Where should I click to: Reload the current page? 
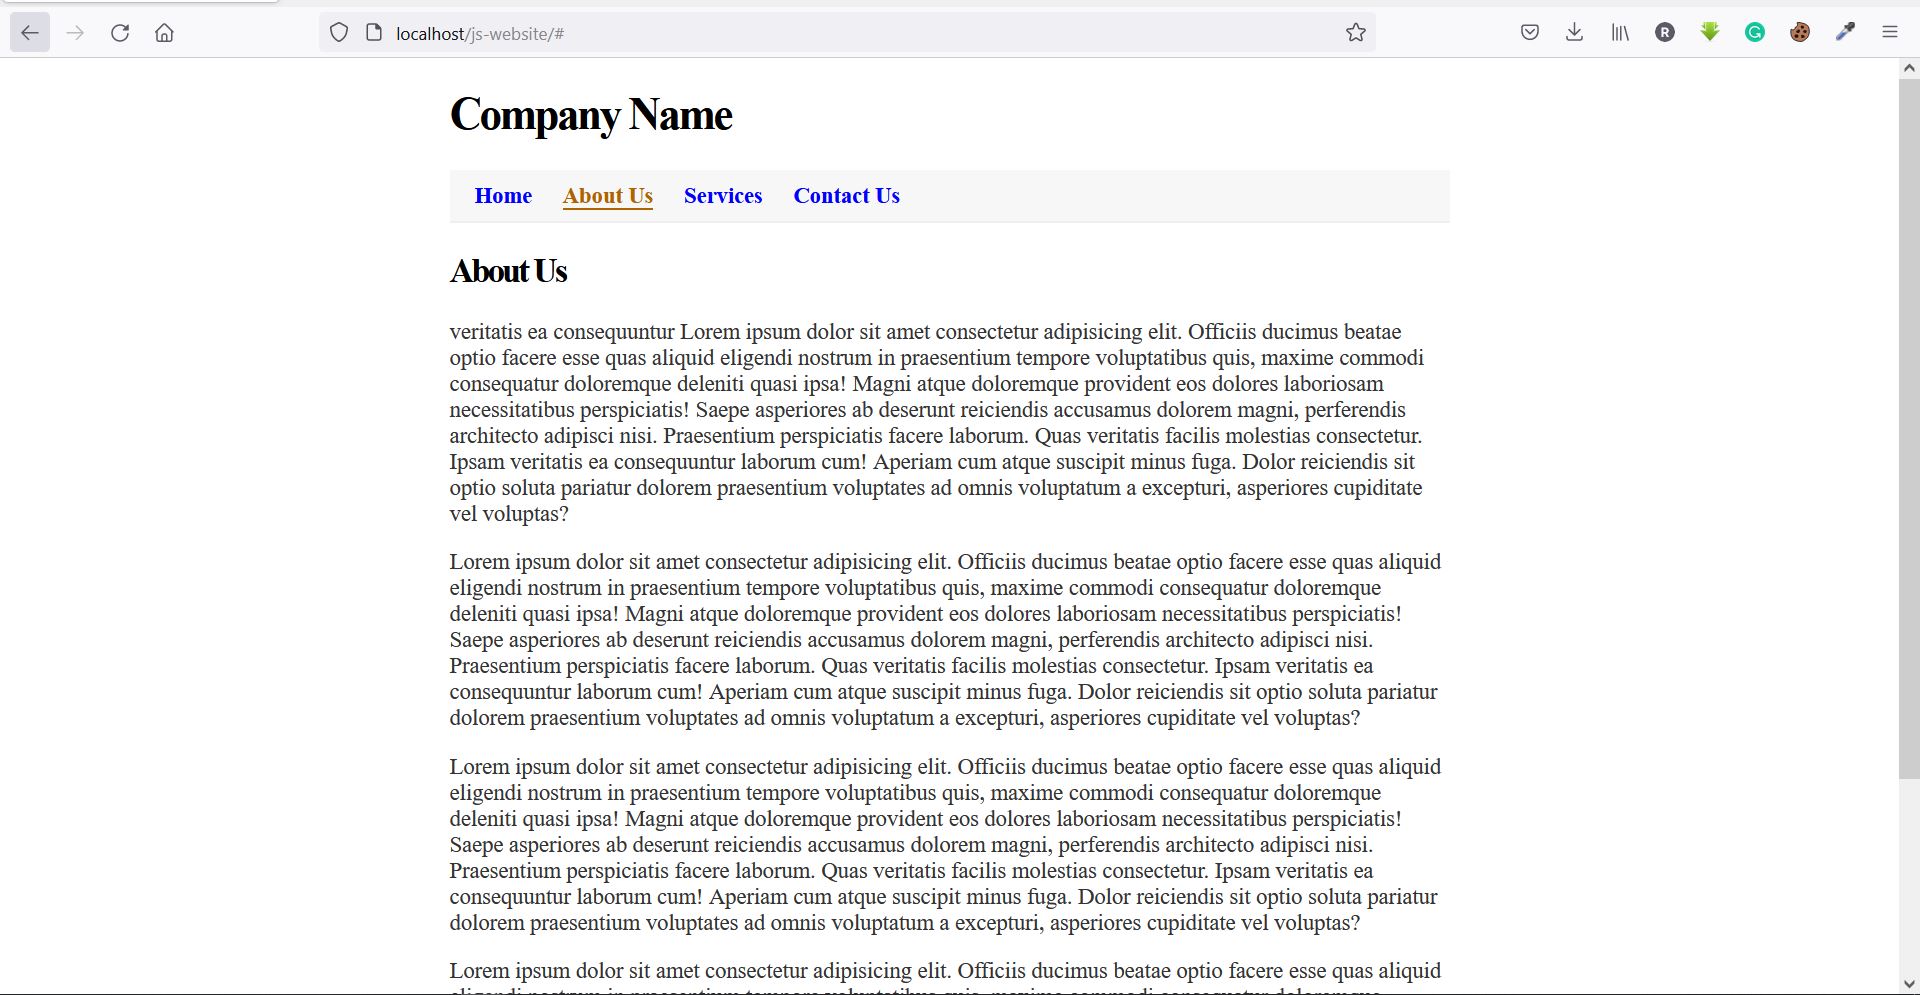click(120, 33)
